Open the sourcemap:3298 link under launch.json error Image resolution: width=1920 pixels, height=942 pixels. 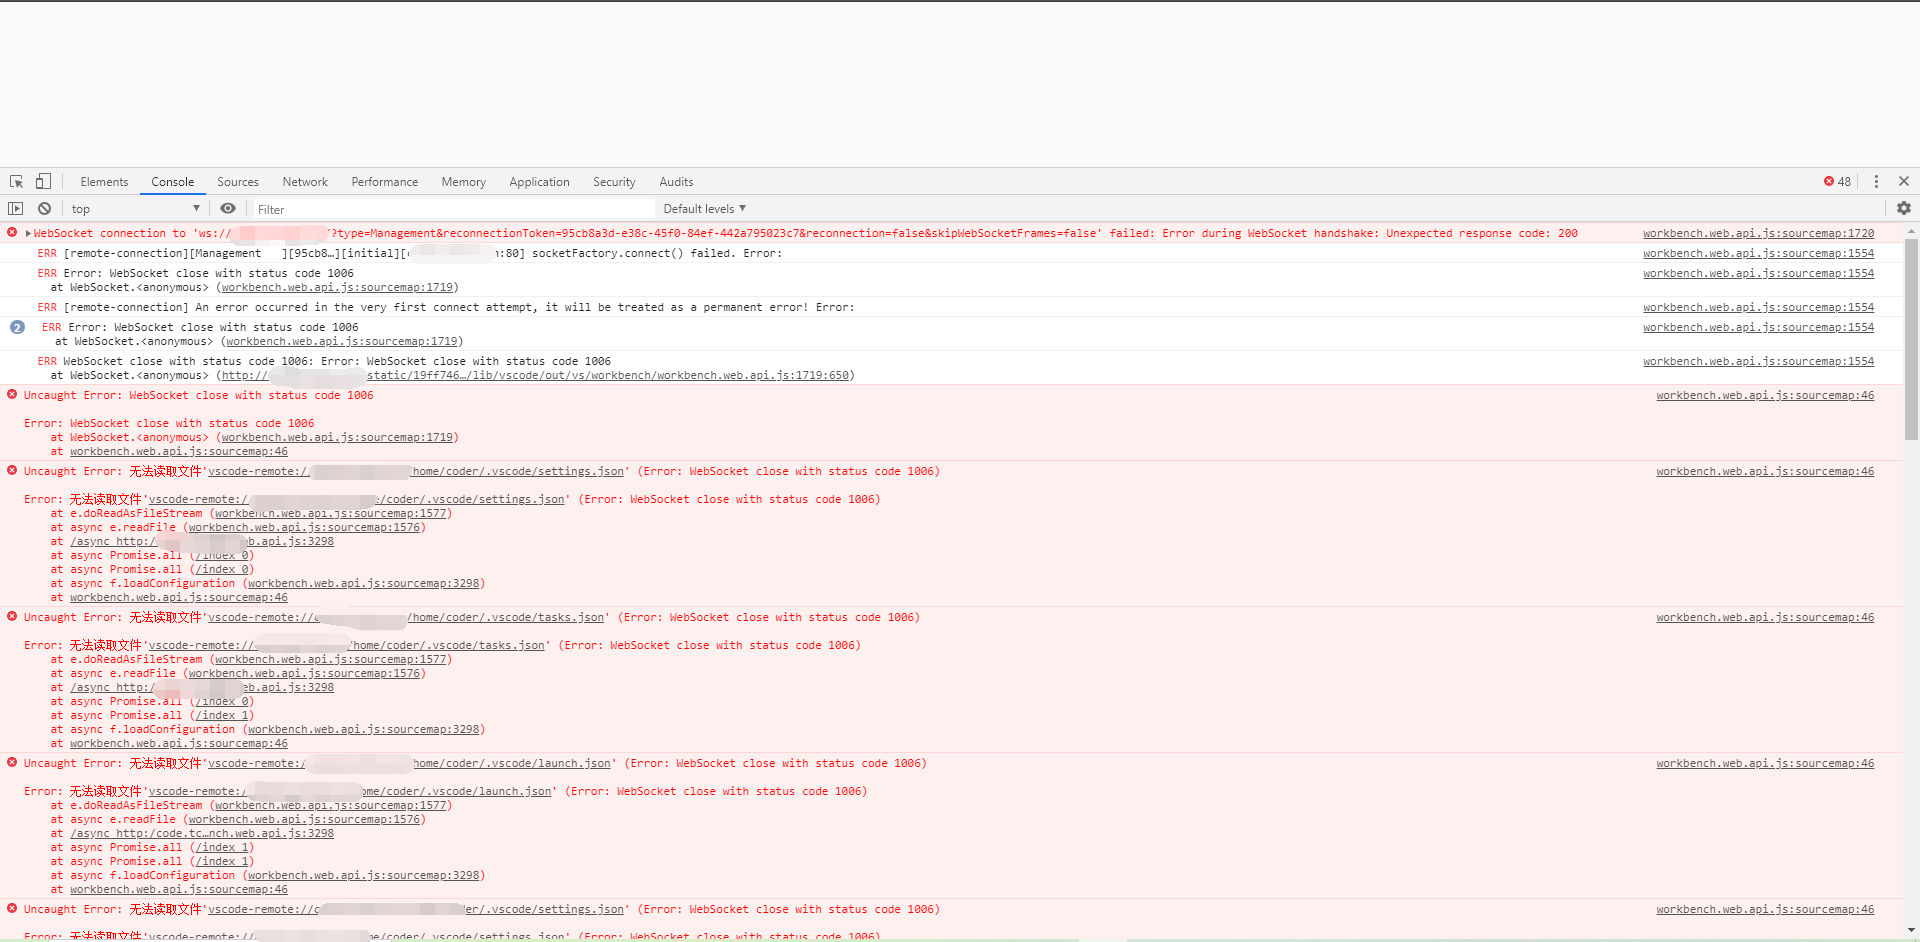pyautogui.click(x=364, y=875)
